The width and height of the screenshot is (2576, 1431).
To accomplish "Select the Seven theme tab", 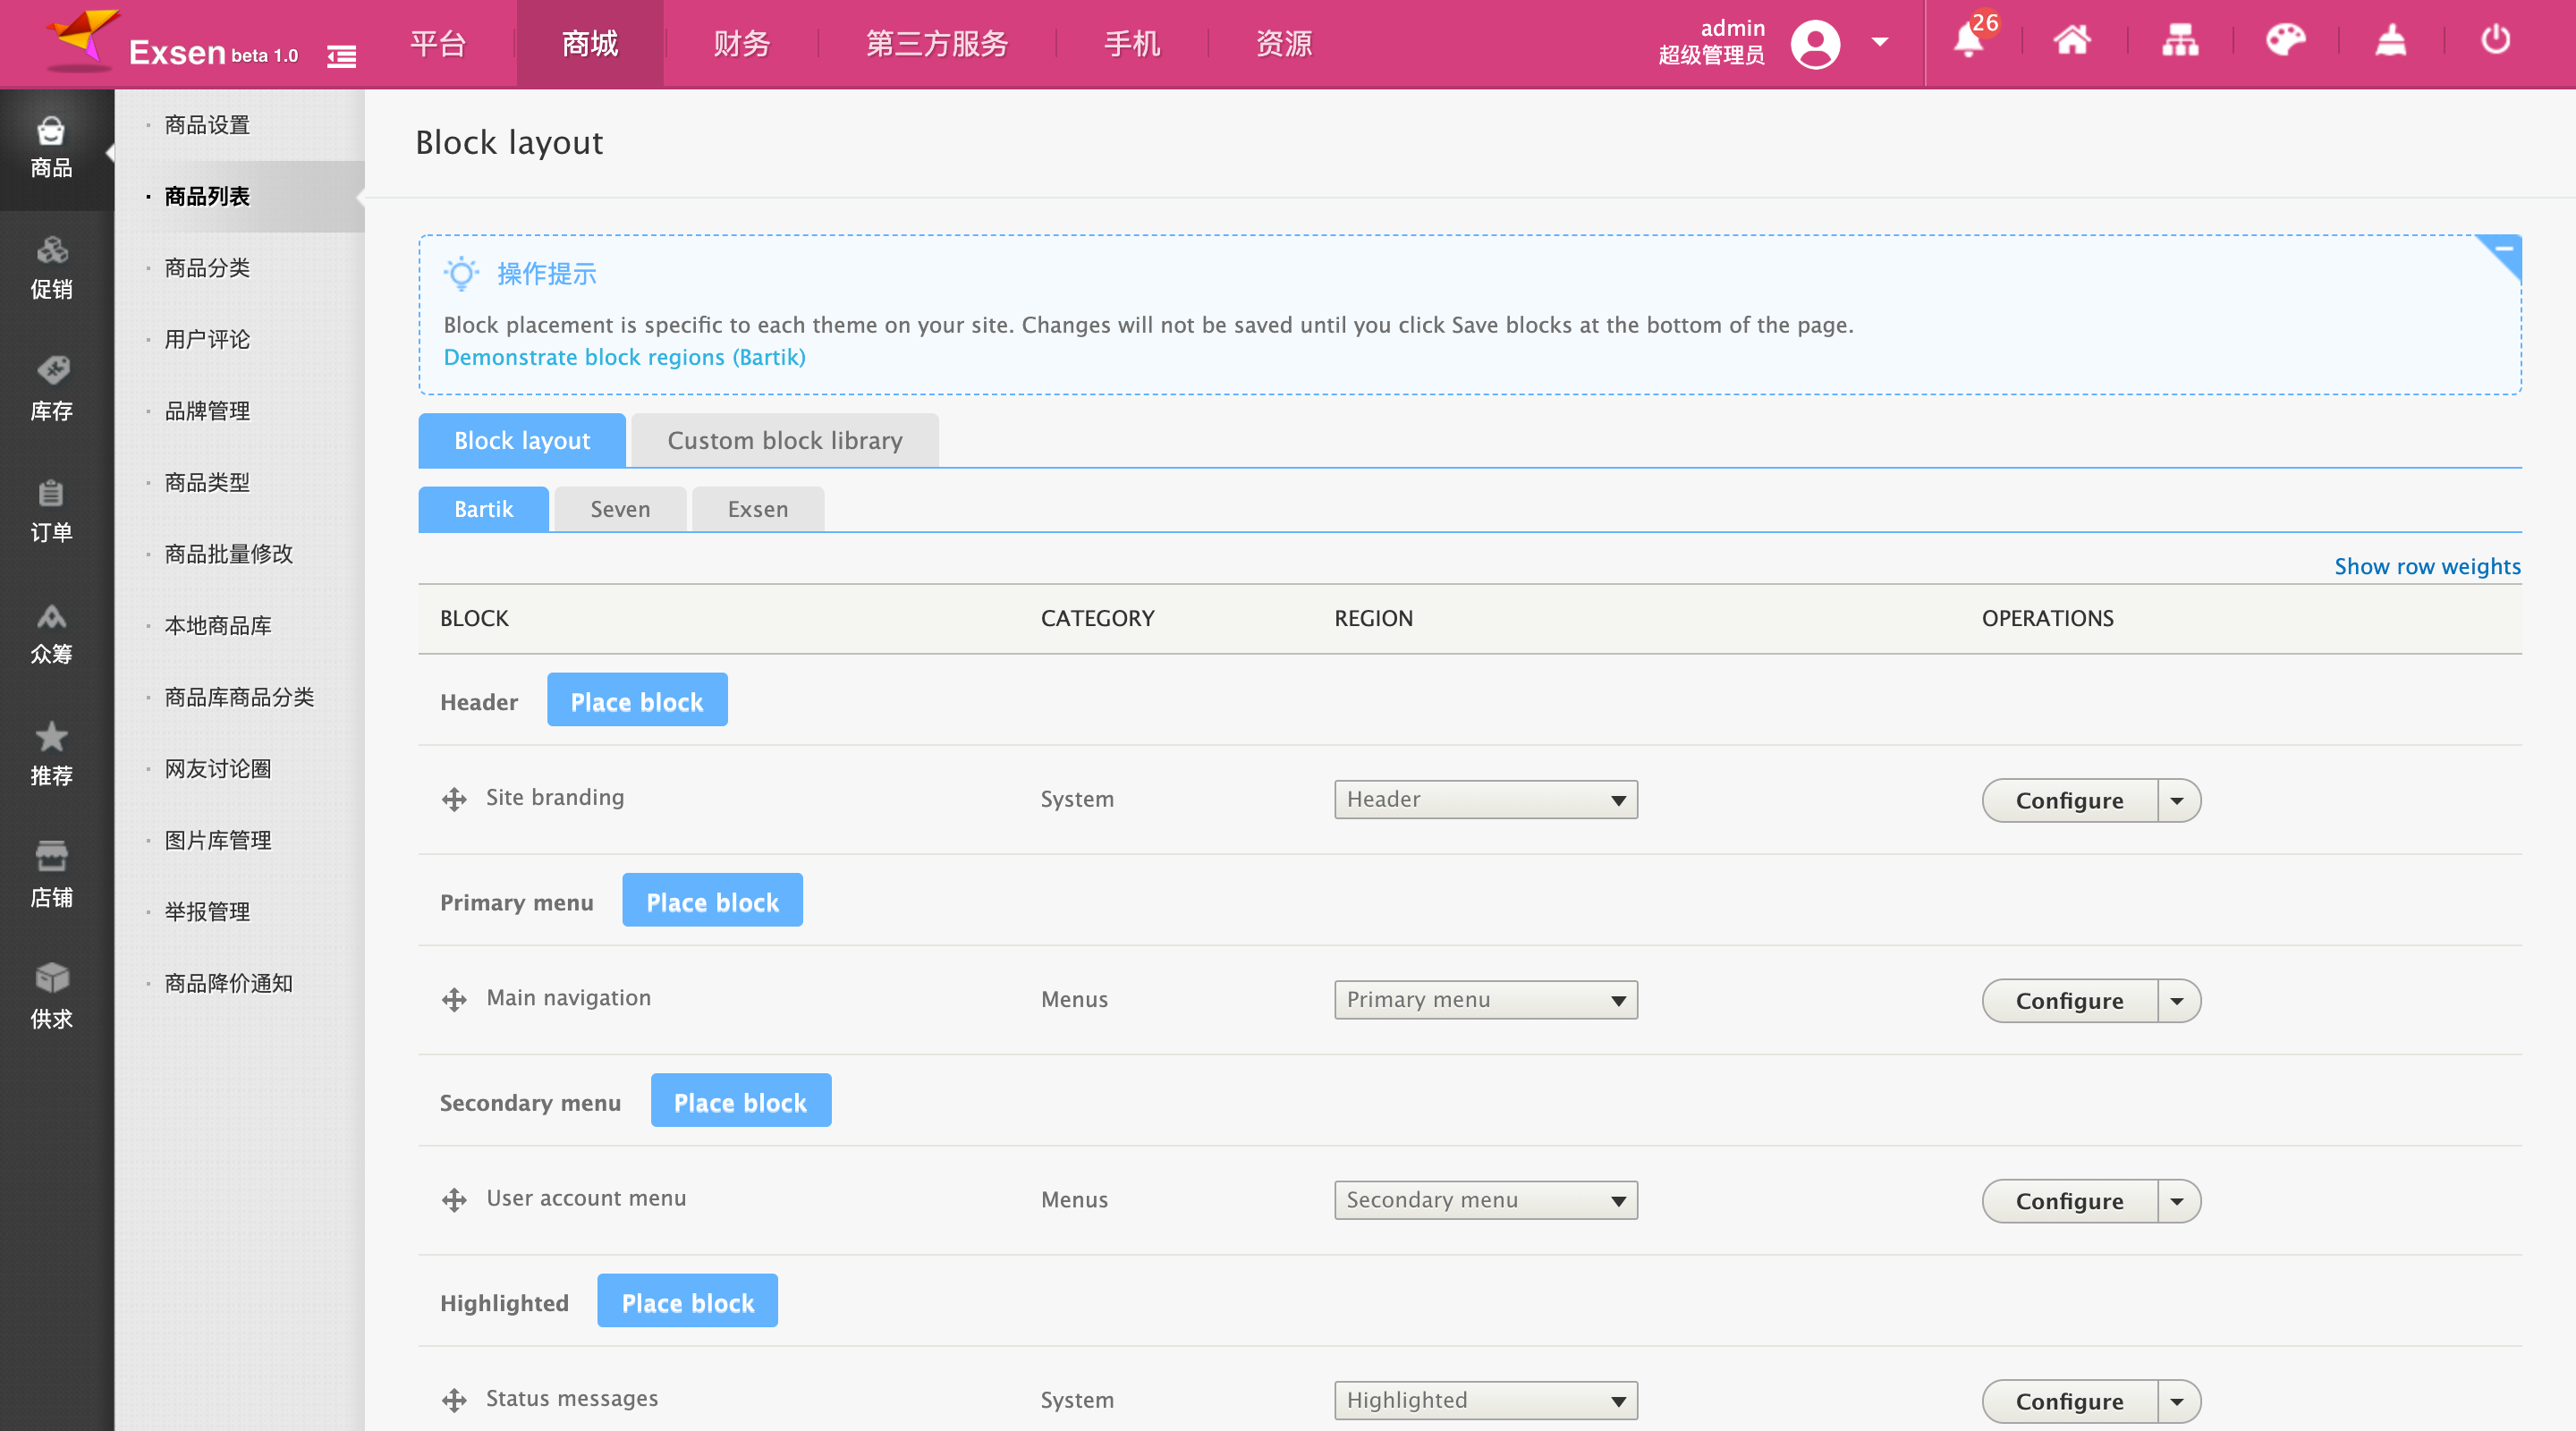I will [620, 509].
